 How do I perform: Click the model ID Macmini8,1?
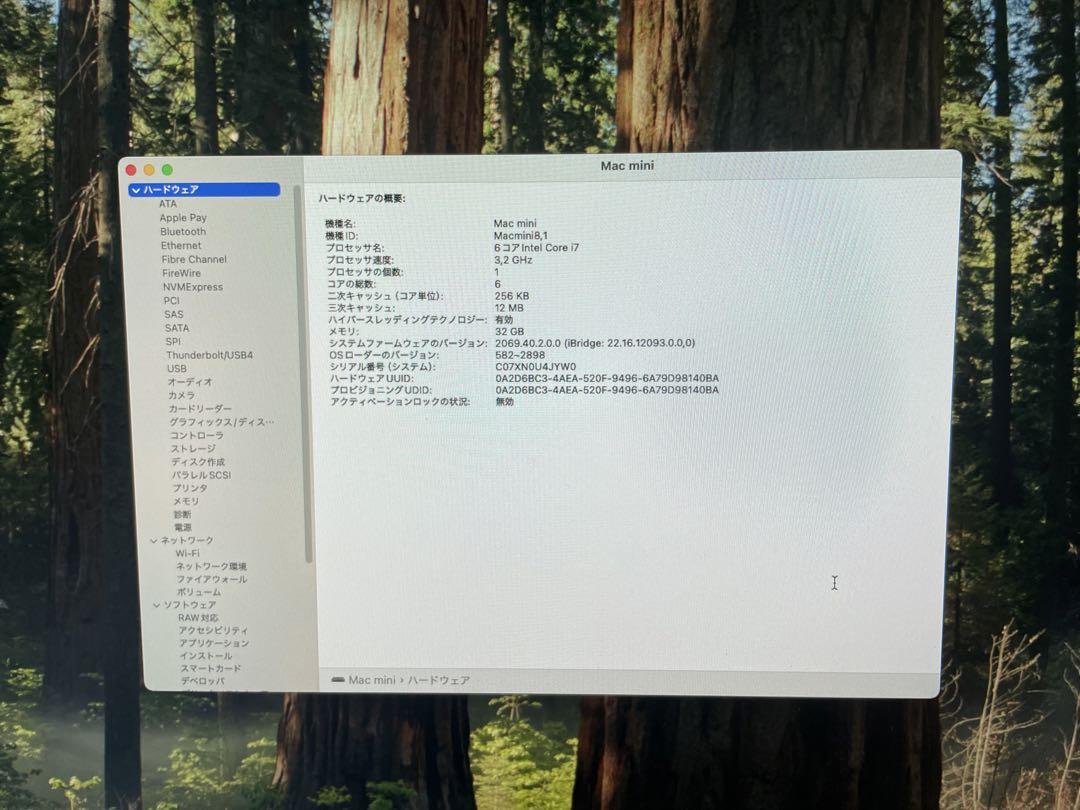[521, 236]
